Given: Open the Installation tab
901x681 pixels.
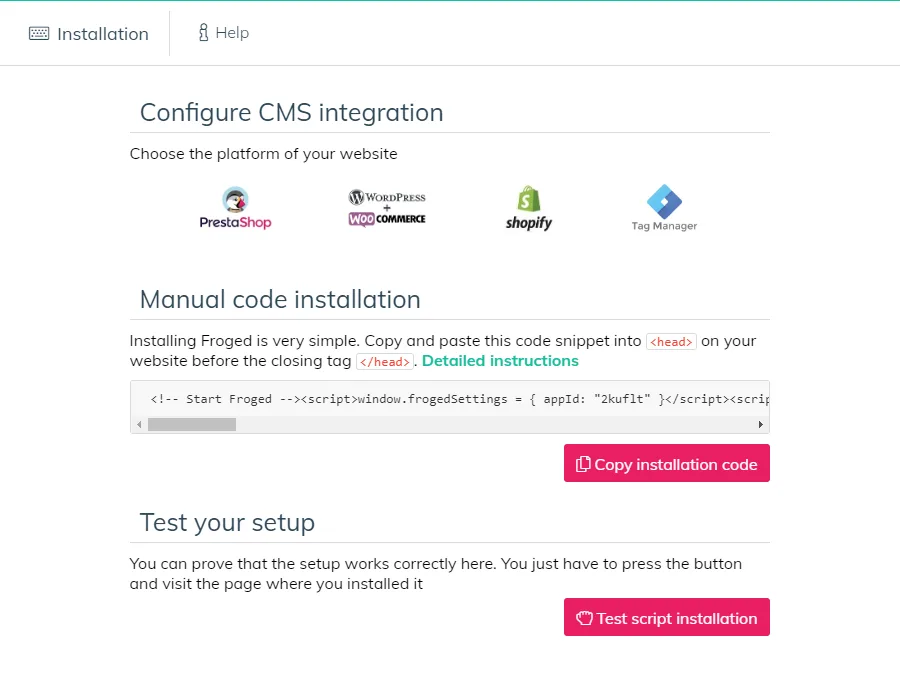Looking at the screenshot, I should 89,33.
